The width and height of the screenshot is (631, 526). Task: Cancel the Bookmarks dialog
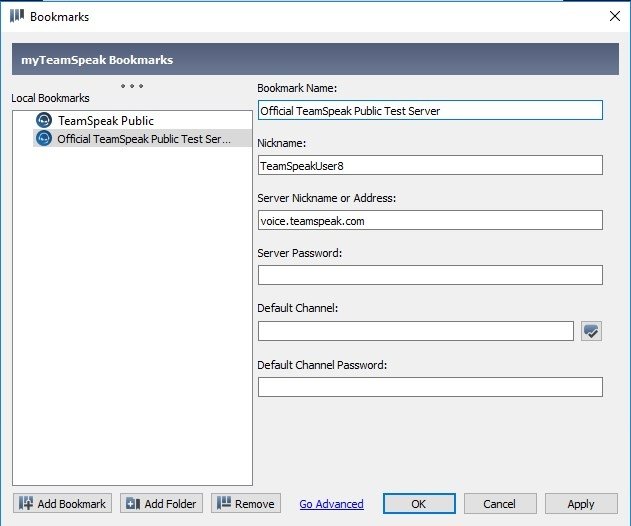point(500,503)
